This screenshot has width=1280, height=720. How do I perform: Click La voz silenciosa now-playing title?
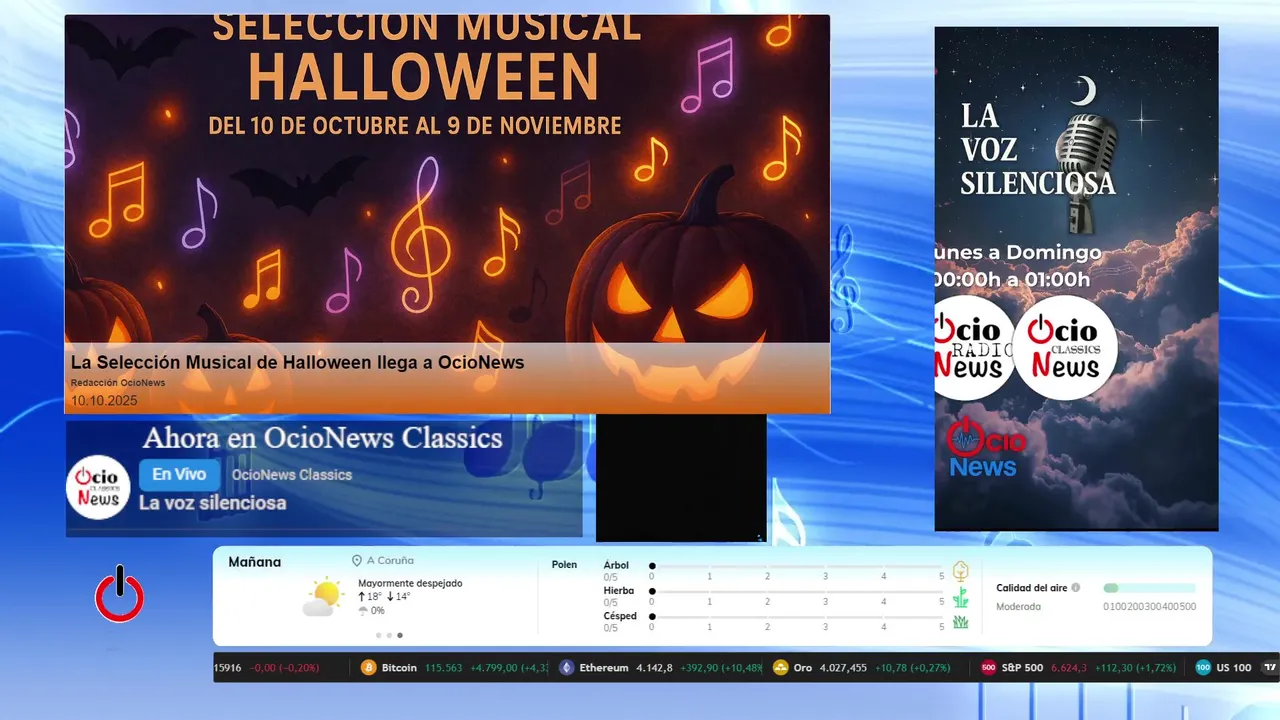point(212,503)
